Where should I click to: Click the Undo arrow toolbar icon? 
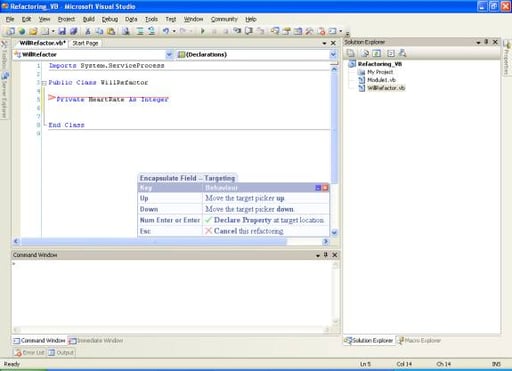click(x=166, y=31)
